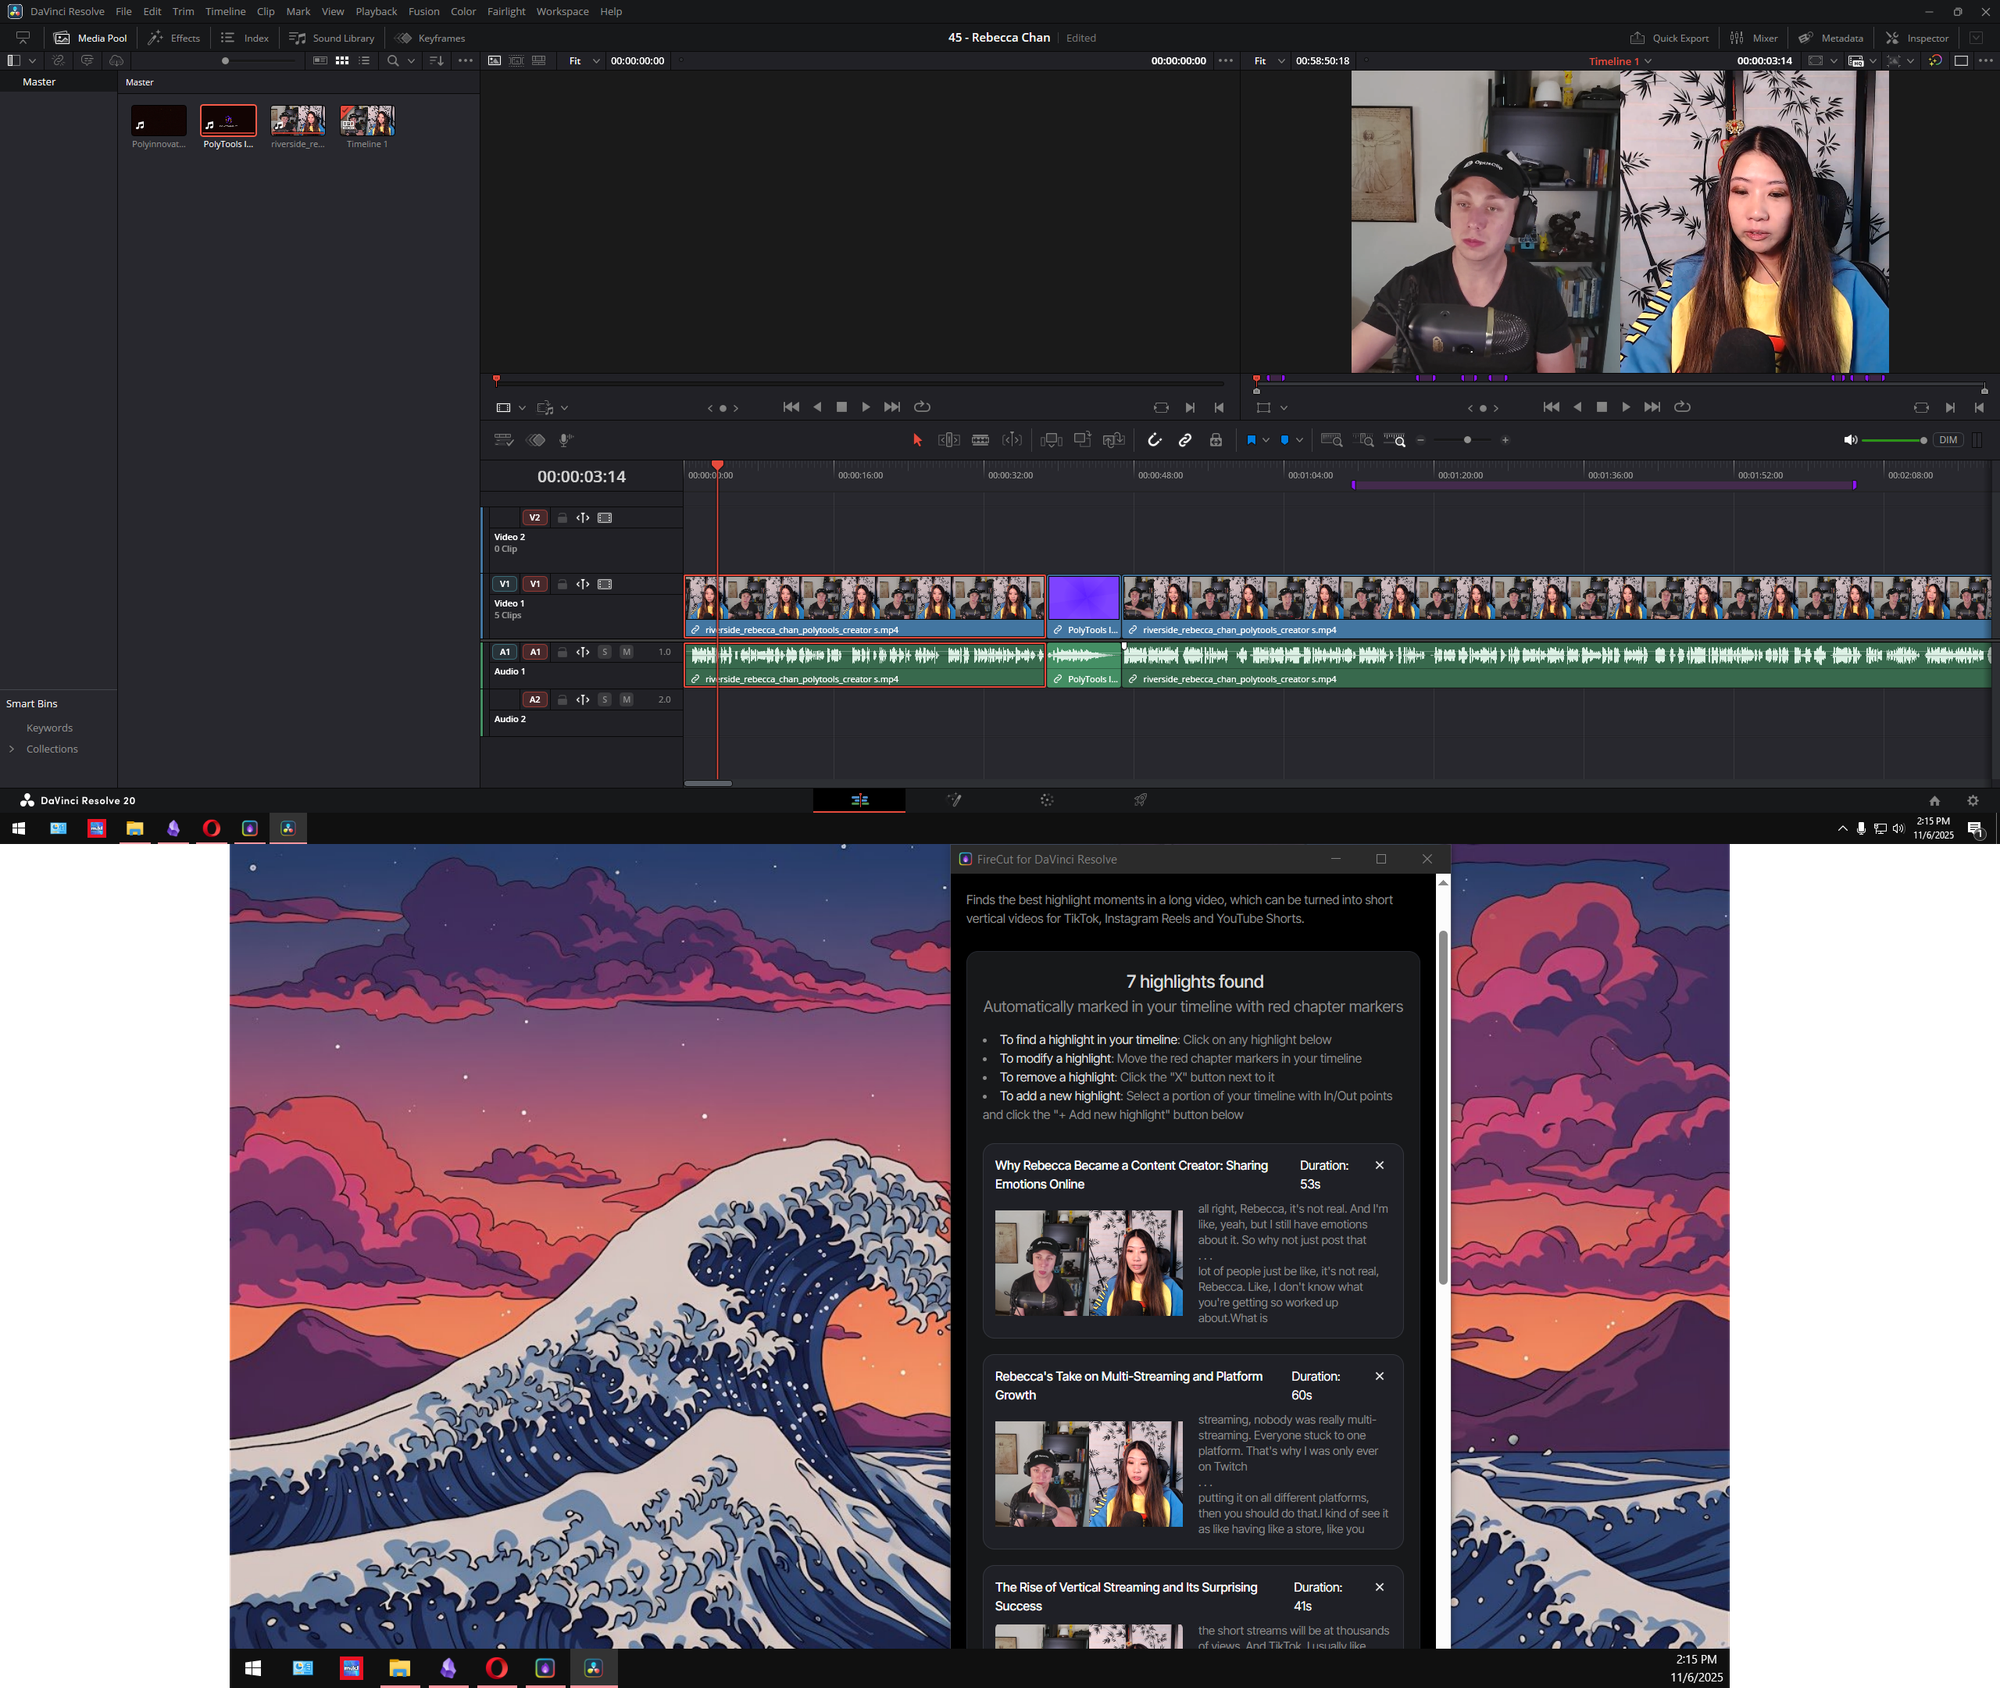Open the Color page icon
The height and width of the screenshot is (1688, 2000).
tap(1047, 800)
